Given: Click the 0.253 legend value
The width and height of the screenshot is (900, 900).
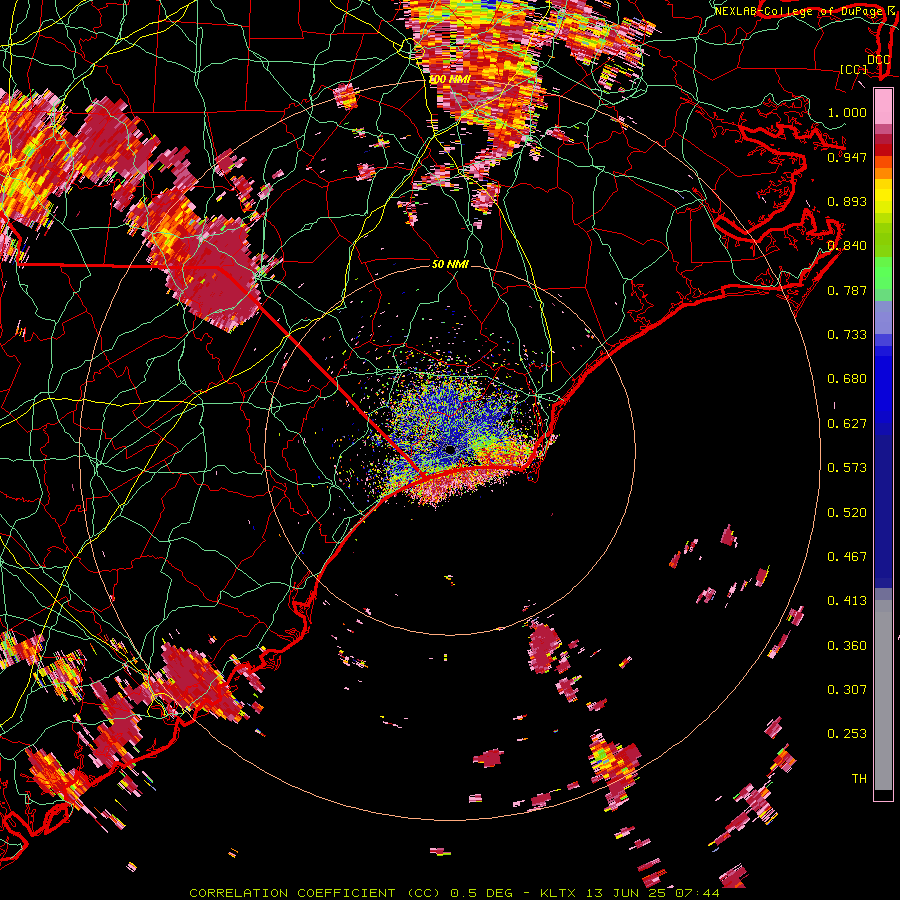Looking at the screenshot, I should [x=847, y=734].
